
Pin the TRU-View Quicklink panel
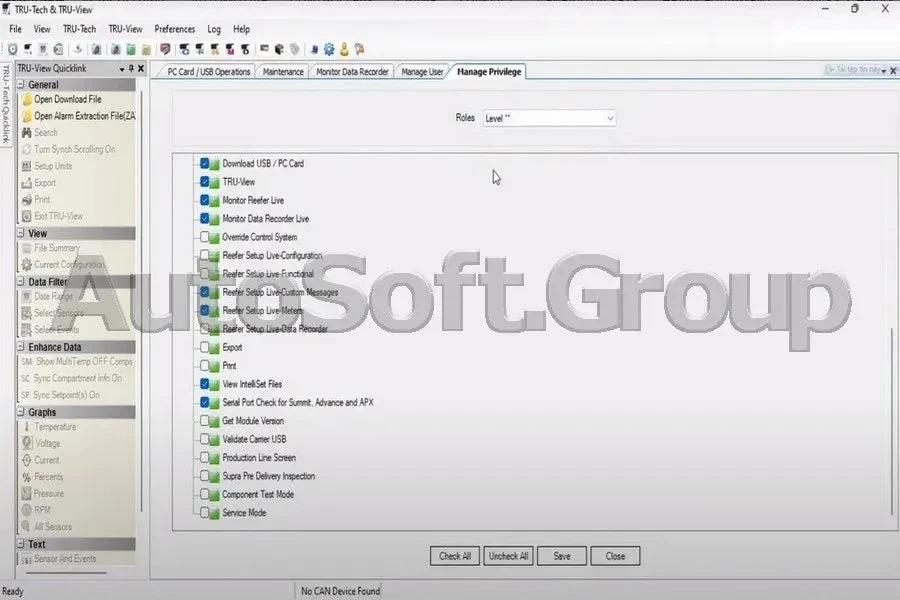pyautogui.click(x=131, y=68)
